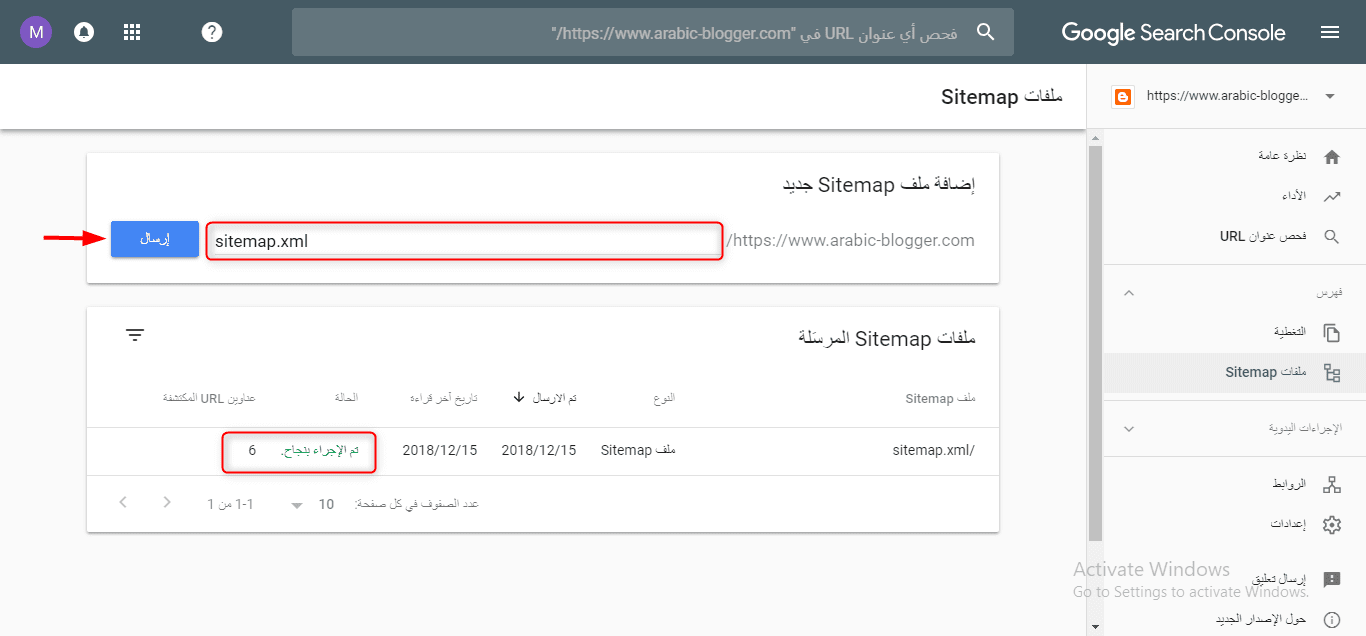The height and width of the screenshot is (636, 1366).
Task: Click the send feedback icon
Action: tap(1331, 580)
